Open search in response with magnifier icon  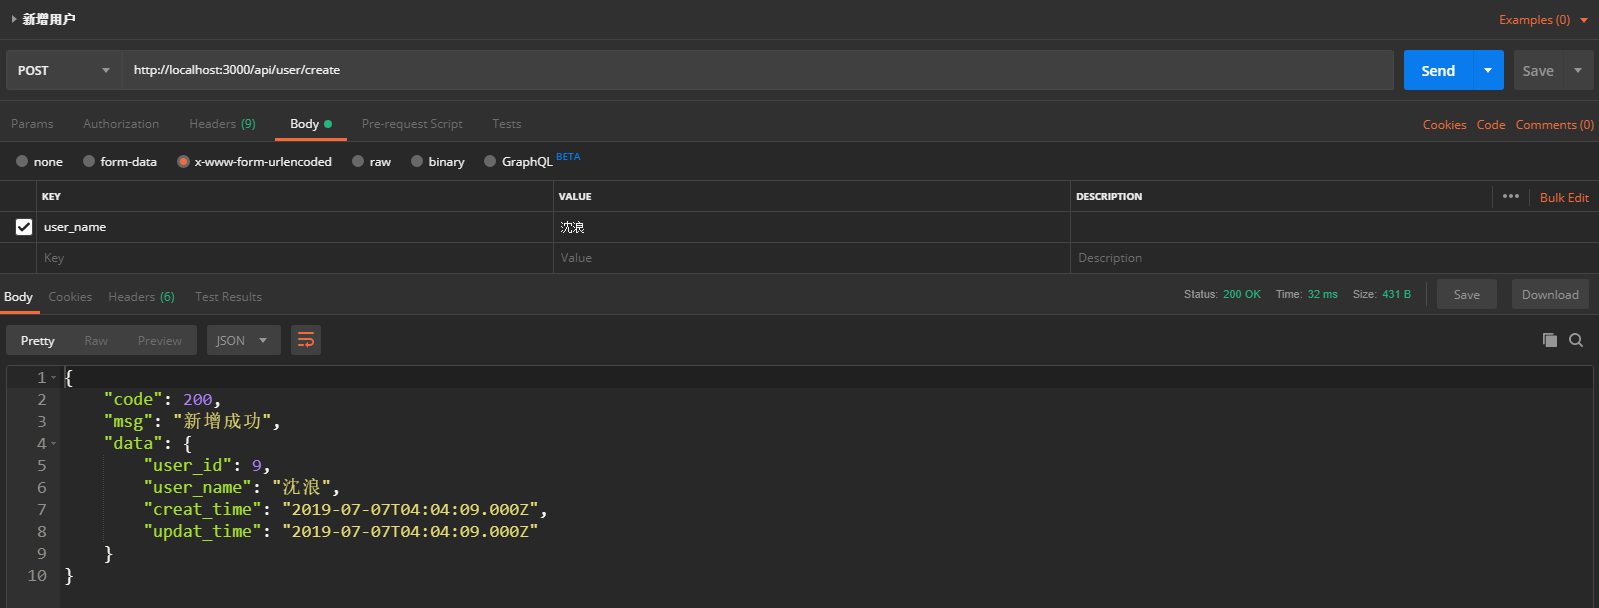click(x=1576, y=340)
